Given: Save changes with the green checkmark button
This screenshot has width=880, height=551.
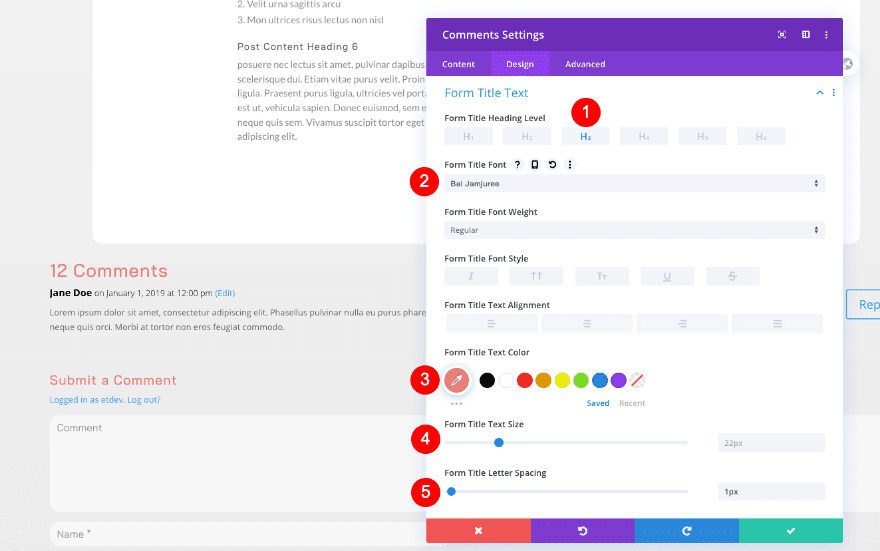Looking at the screenshot, I should [791, 531].
